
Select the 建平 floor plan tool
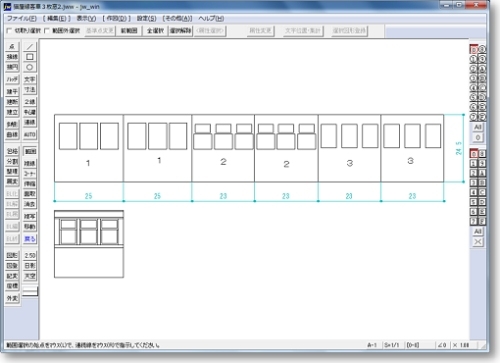tap(12, 91)
